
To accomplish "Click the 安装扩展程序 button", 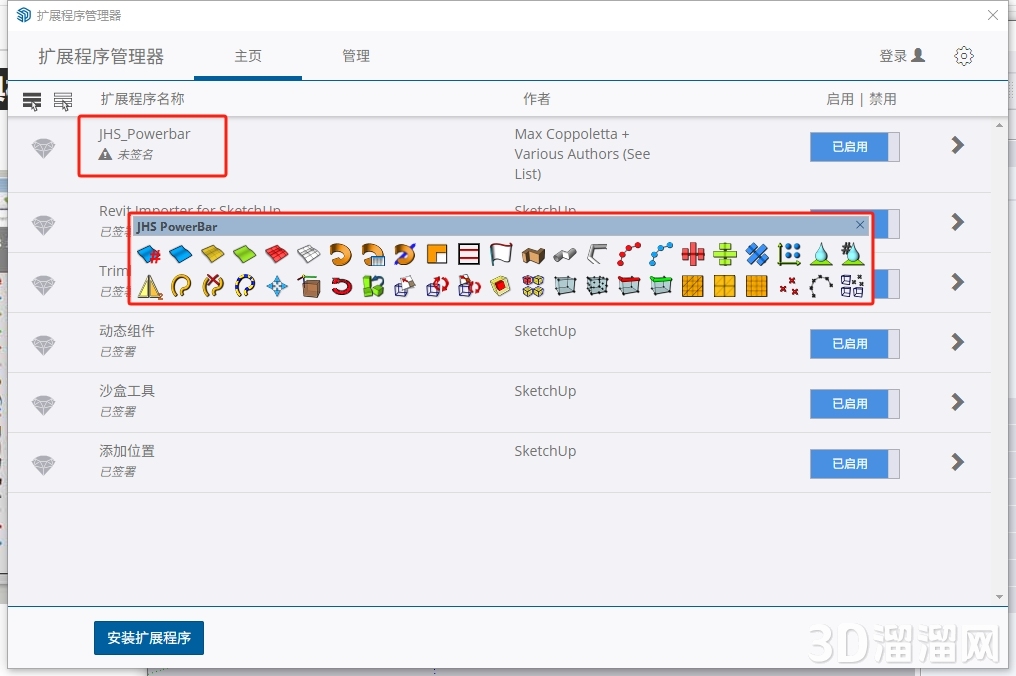I will click(149, 638).
